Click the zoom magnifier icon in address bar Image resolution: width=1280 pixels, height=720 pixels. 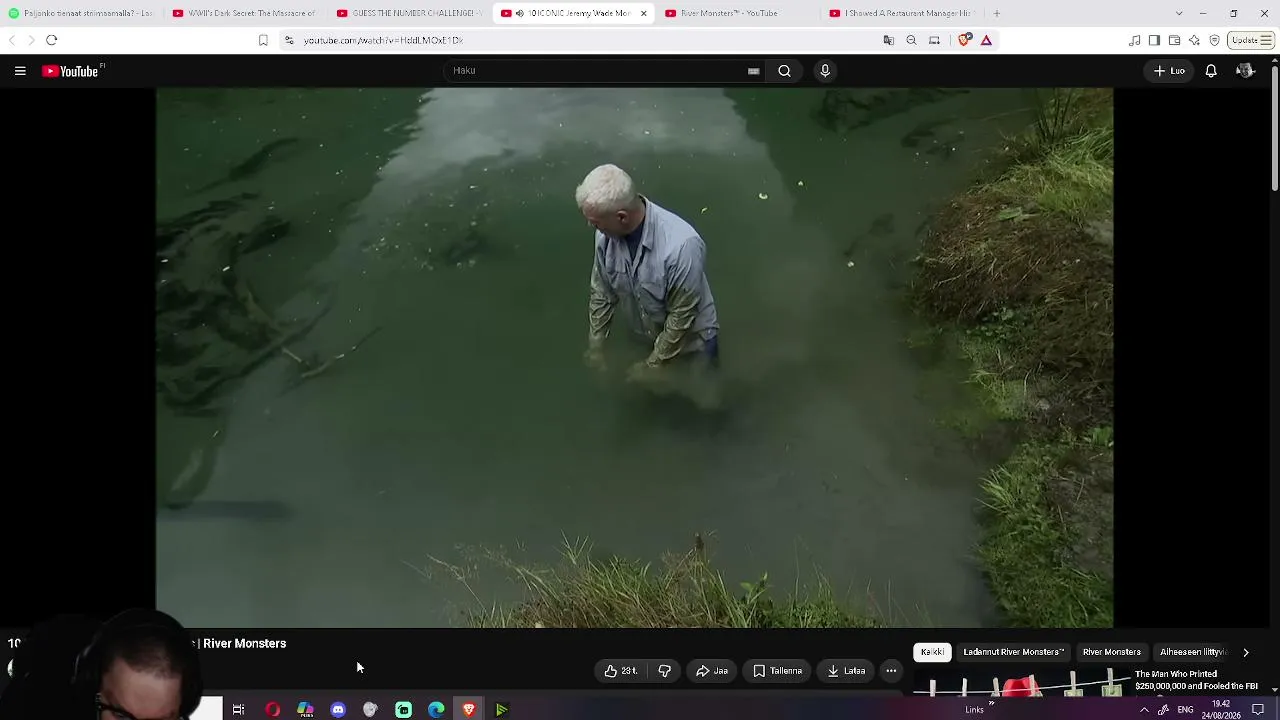click(911, 40)
